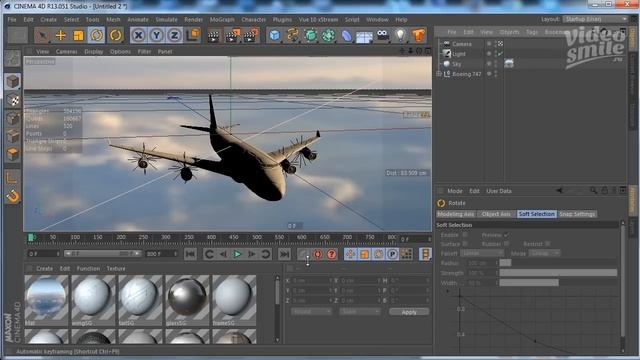Open the Array modeling objects icon
The width and height of the screenshot is (640, 360).
click(x=328, y=36)
